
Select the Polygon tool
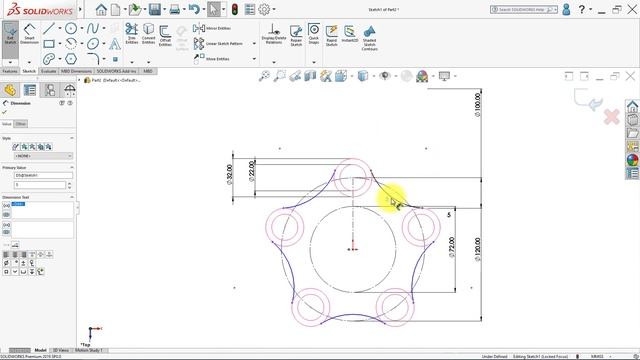pos(71,59)
